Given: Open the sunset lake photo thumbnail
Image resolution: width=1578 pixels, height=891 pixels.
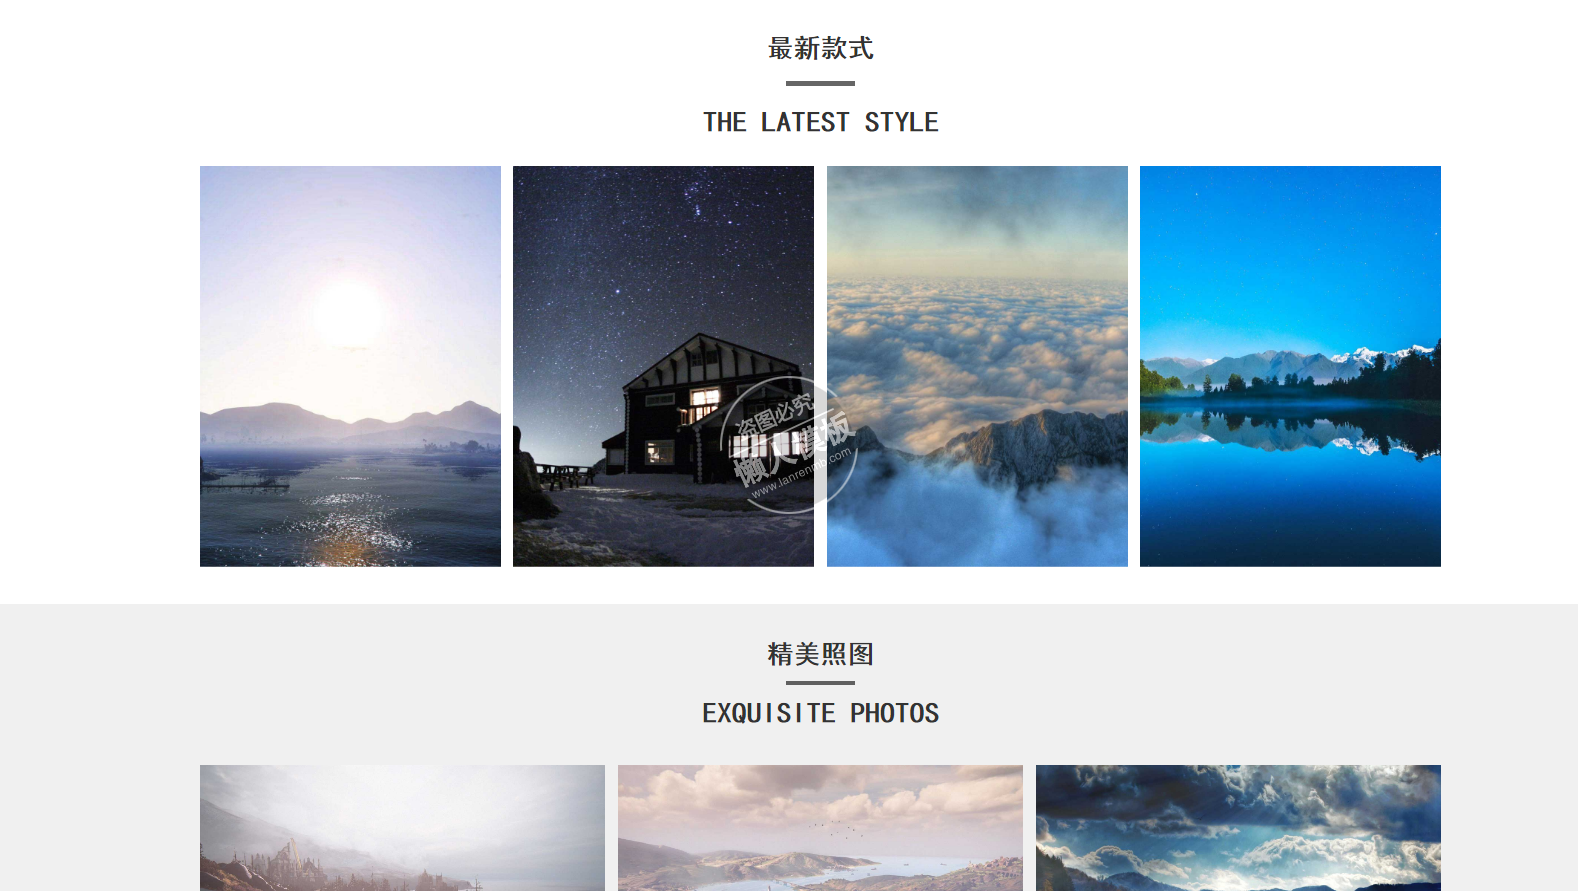Looking at the screenshot, I should (350, 366).
